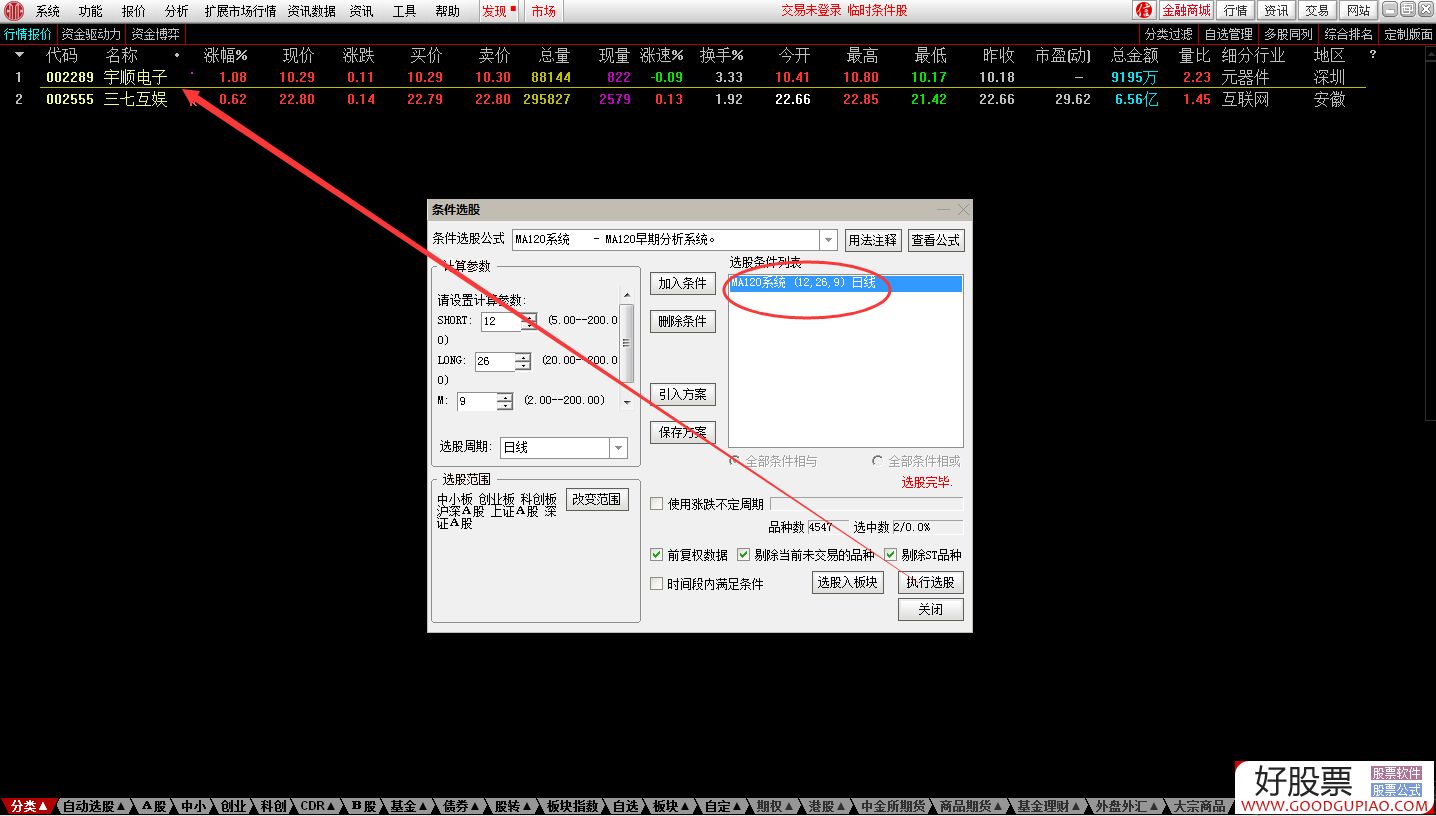
Task: Click the 保存方案 button
Action: click(x=683, y=432)
